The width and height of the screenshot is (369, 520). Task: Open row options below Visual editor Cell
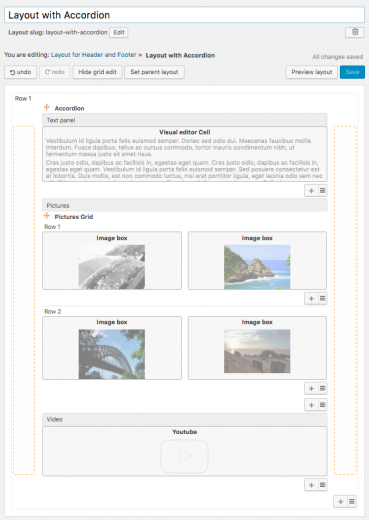[322, 191]
